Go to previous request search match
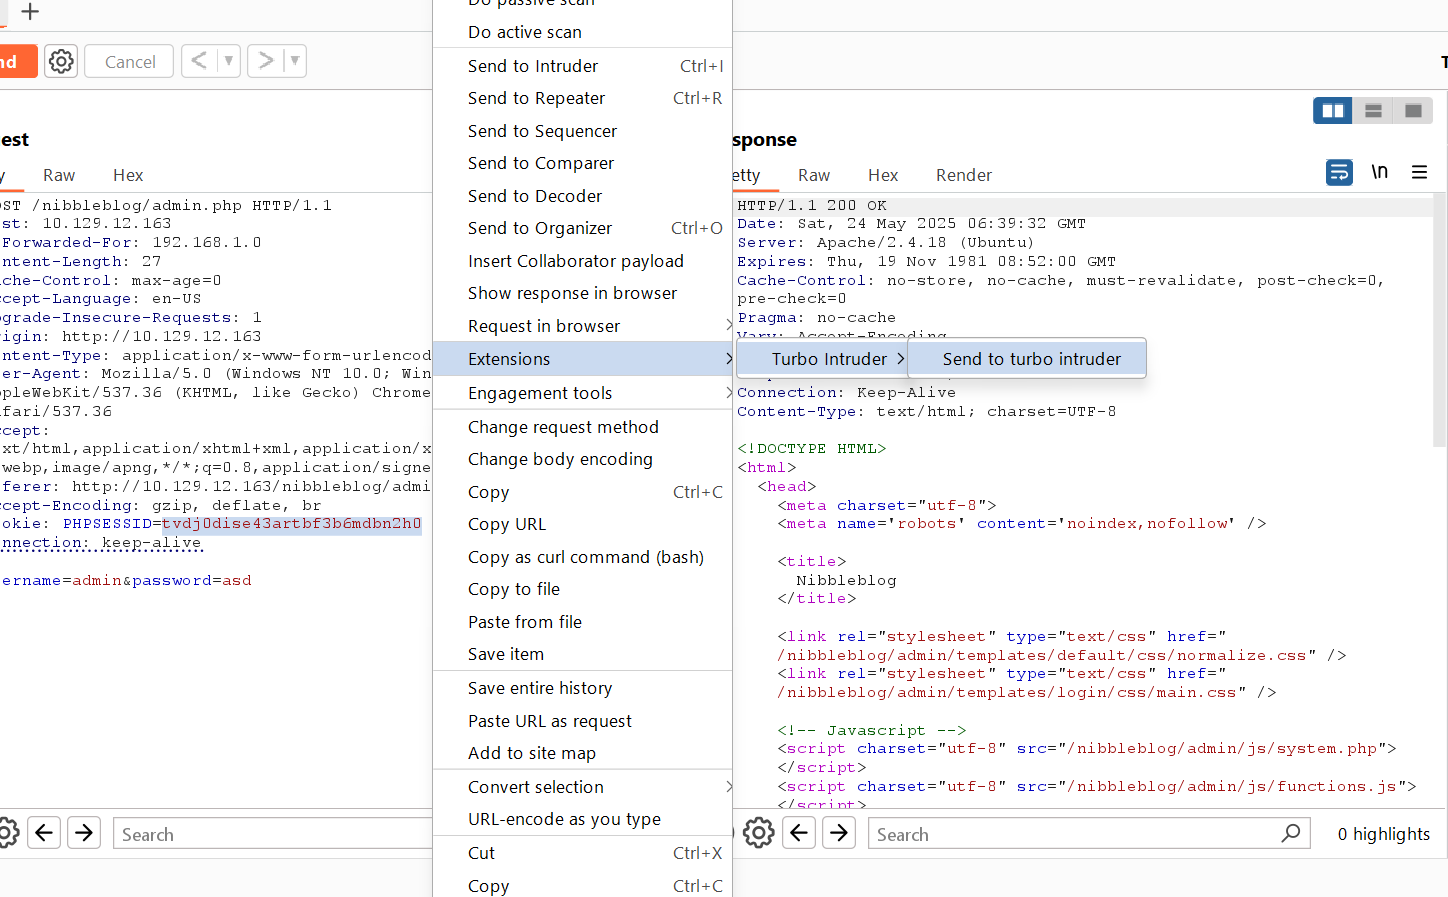1448x897 pixels. click(44, 833)
